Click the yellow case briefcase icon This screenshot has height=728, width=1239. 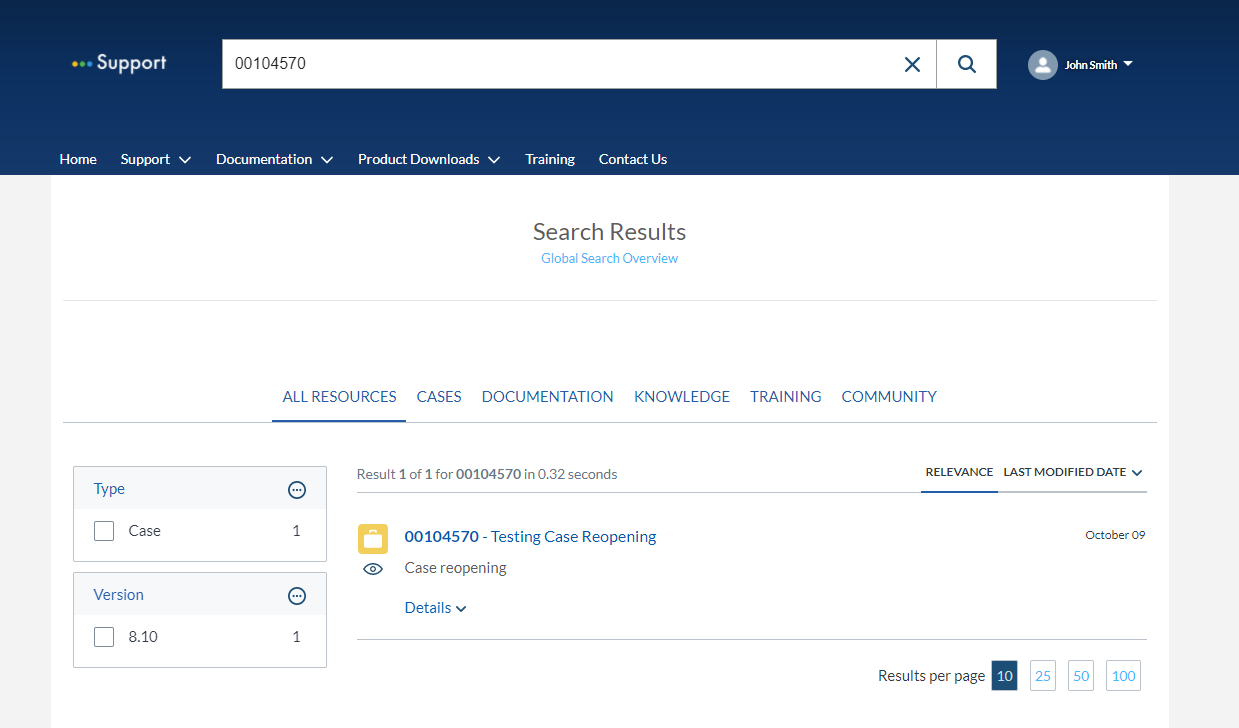(x=373, y=539)
